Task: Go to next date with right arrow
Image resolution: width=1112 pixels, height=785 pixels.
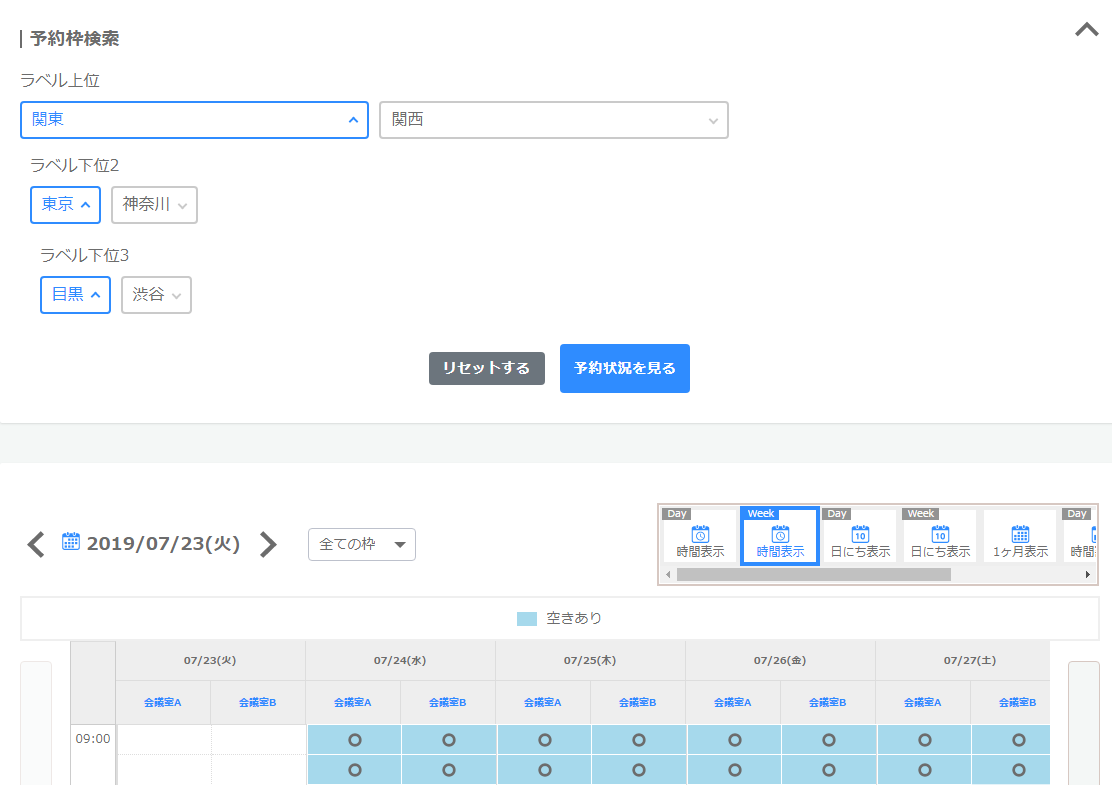Action: [268, 545]
